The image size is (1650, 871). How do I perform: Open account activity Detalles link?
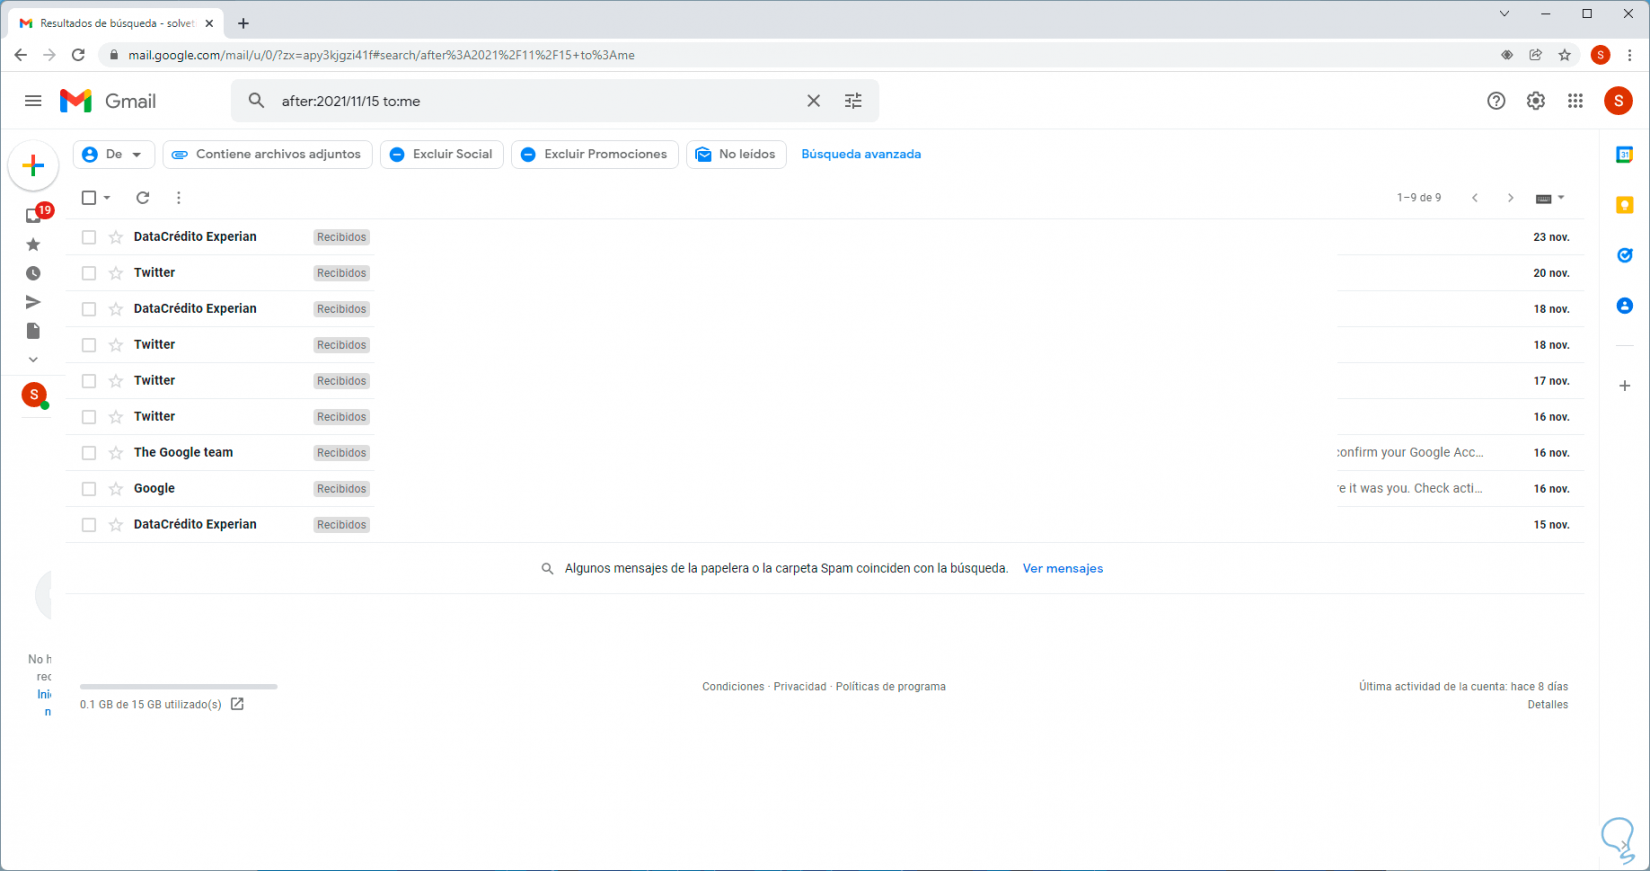click(1548, 705)
